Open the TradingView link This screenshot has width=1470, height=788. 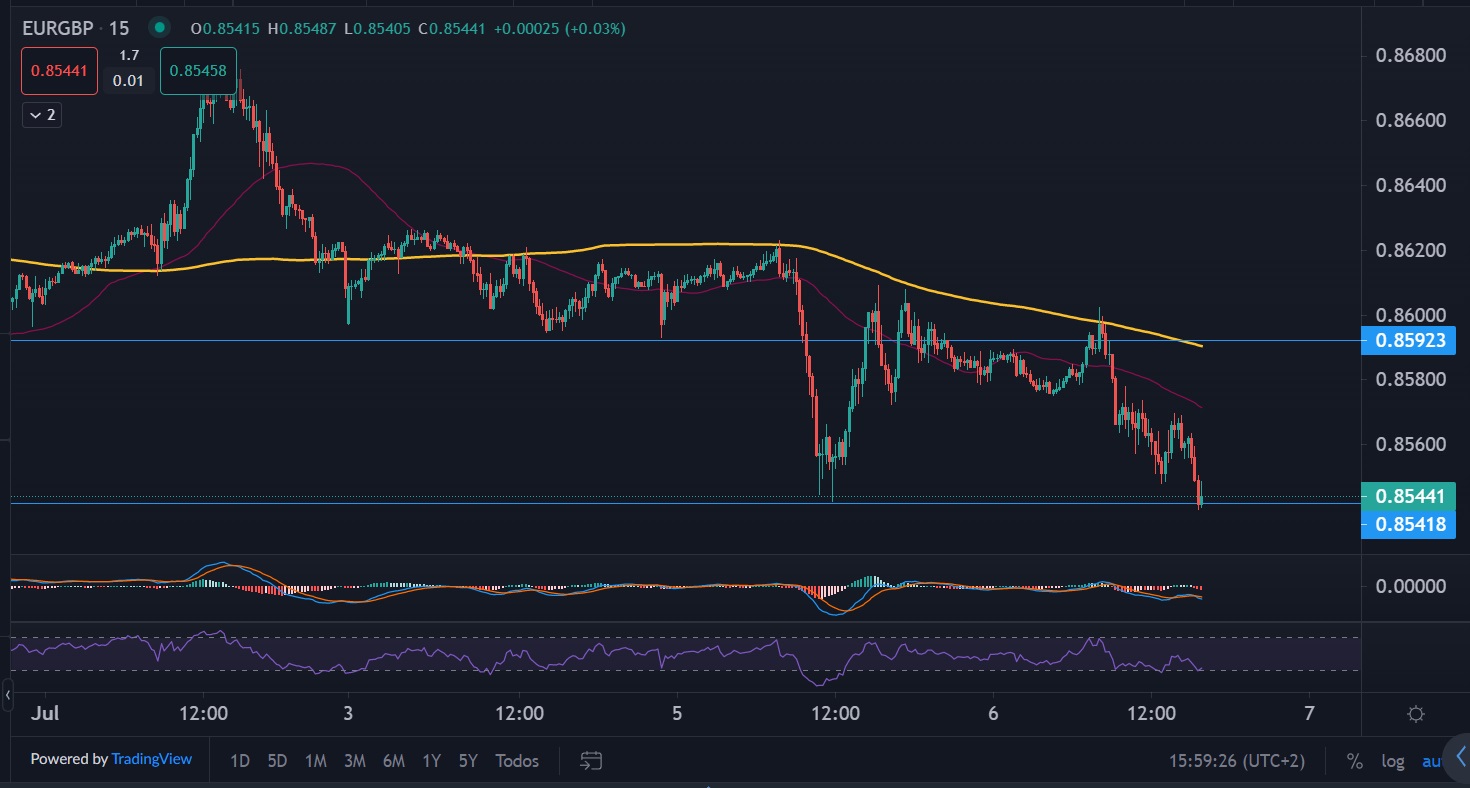[152, 759]
